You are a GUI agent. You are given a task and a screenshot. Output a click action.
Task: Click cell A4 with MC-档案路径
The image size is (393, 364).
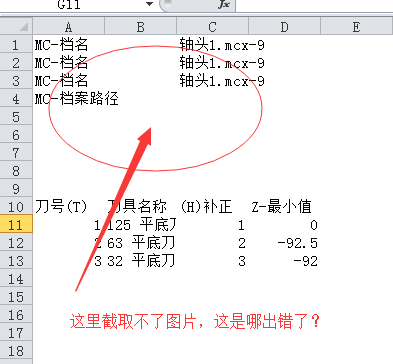69,99
